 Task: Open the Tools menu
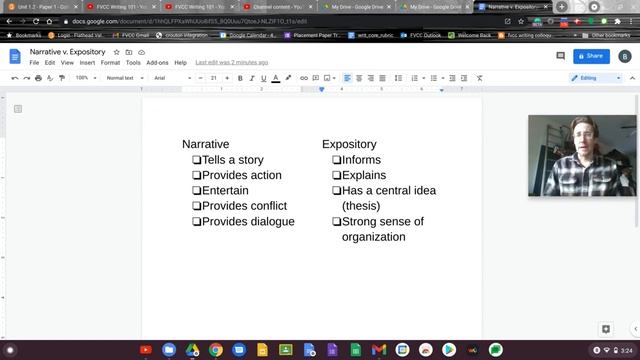coord(133,62)
